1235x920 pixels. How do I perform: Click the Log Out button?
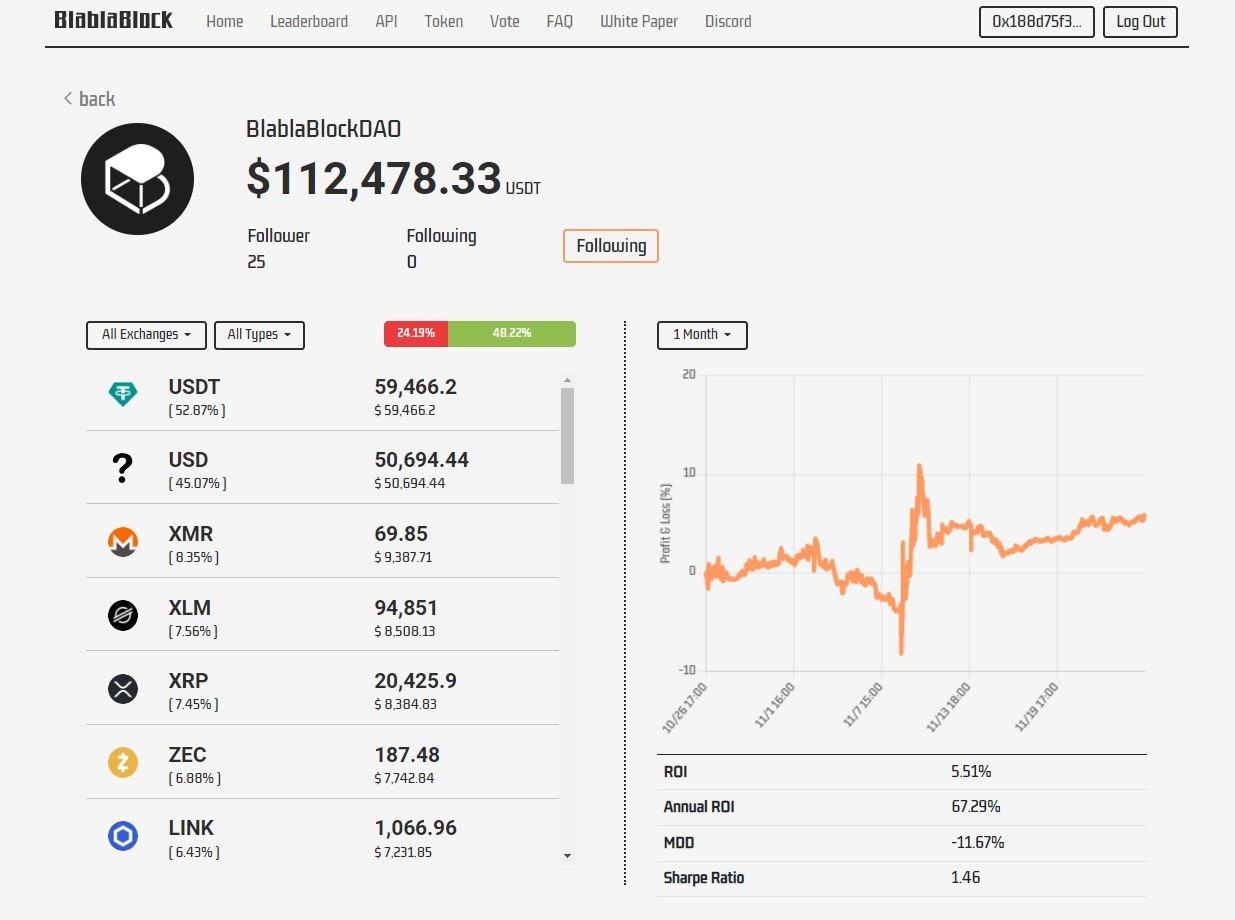point(1141,22)
